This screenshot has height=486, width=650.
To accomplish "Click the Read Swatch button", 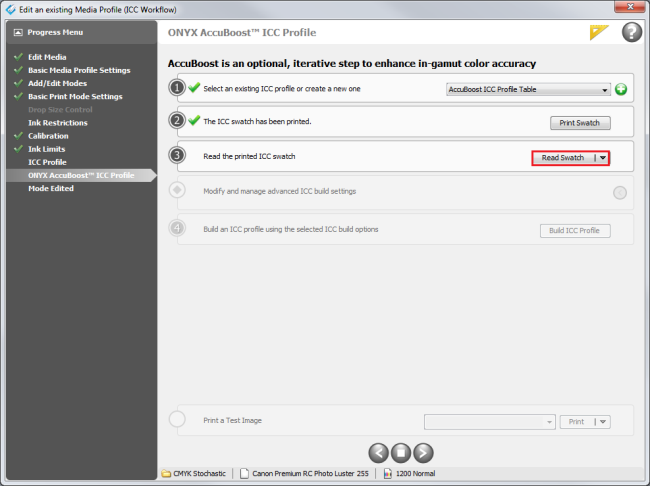I will (x=563, y=158).
